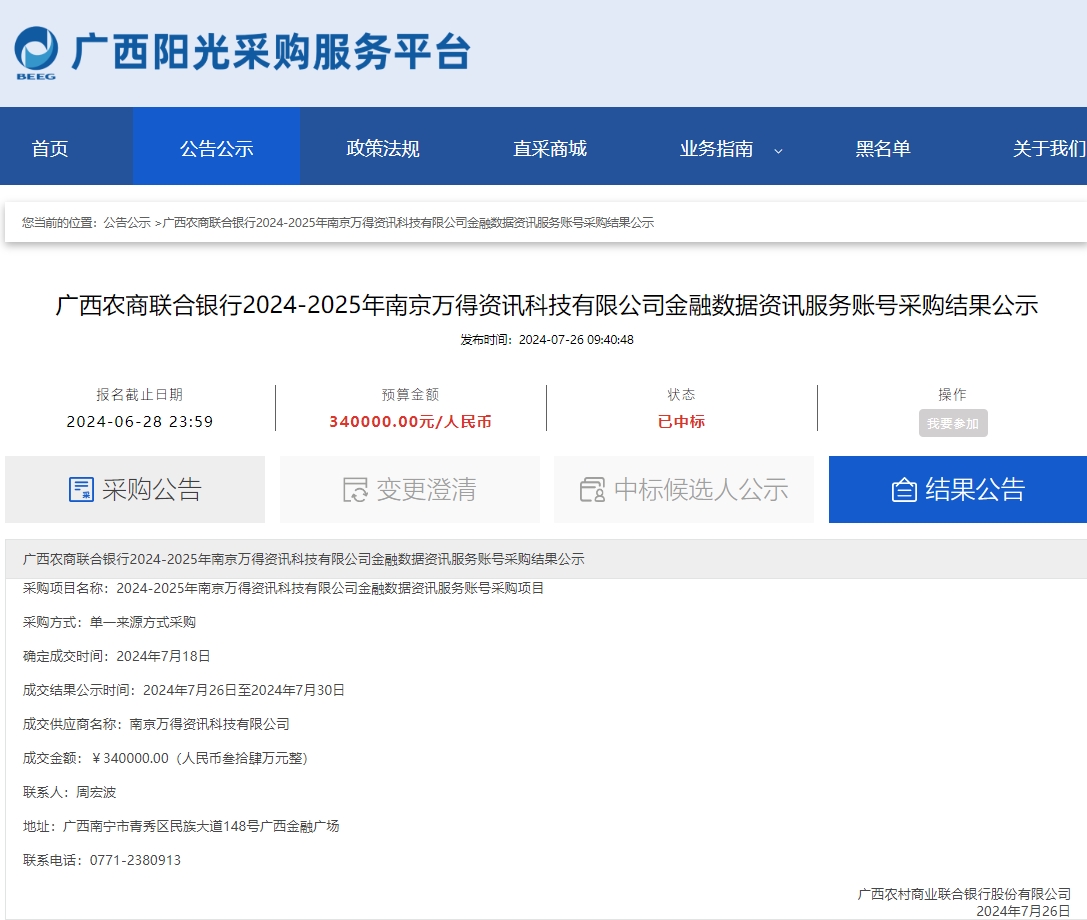Click the 采购方式：单一来源方式采购 line

click(x=110, y=622)
